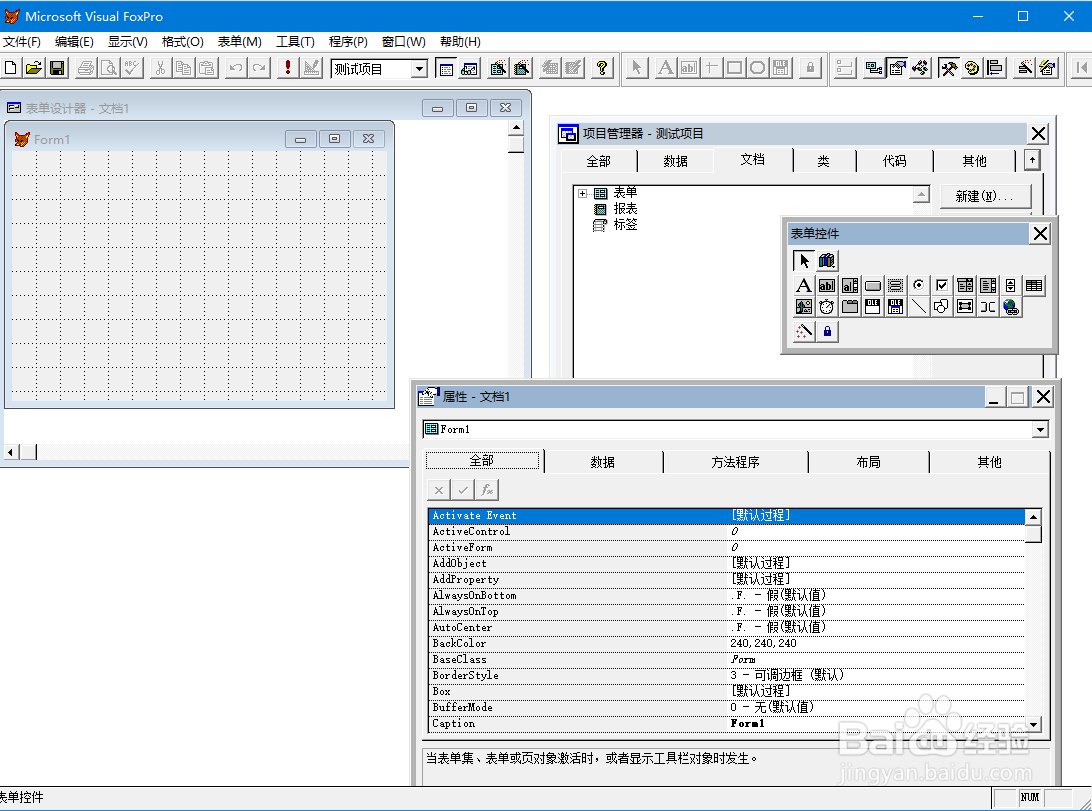Click down arrow of Properties list scrollbar
The width and height of the screenshot is (1092, 811).
(x=1034, y=724)
